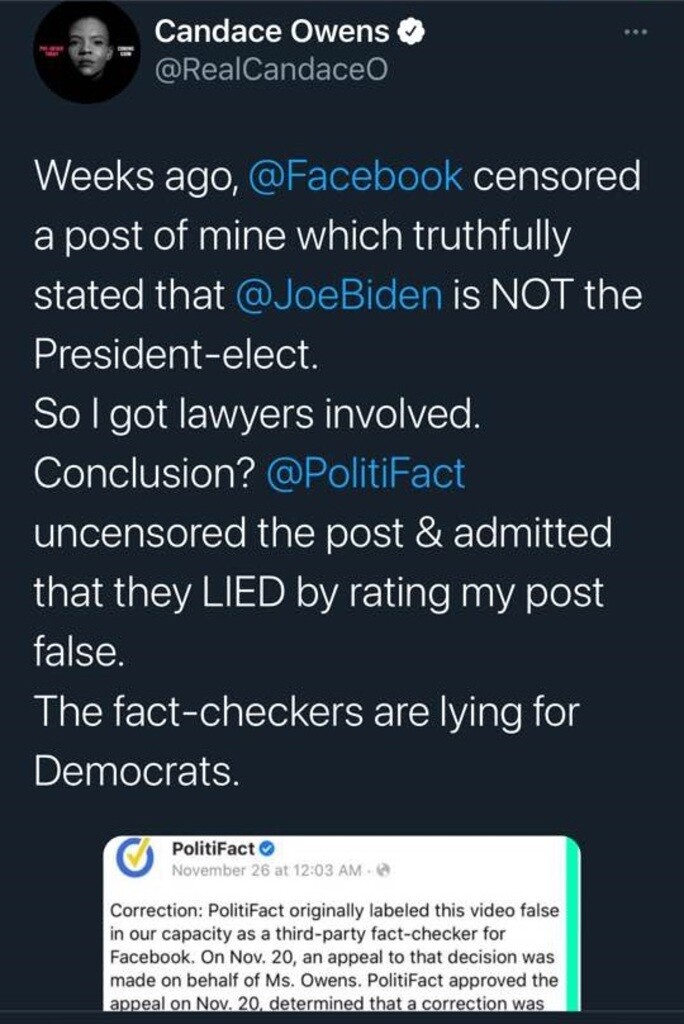Image resolution: width=684 pixels, height=1024 pixels.
Task: Click the line "So I got lawyers involved."
Action: coord(257,414)
